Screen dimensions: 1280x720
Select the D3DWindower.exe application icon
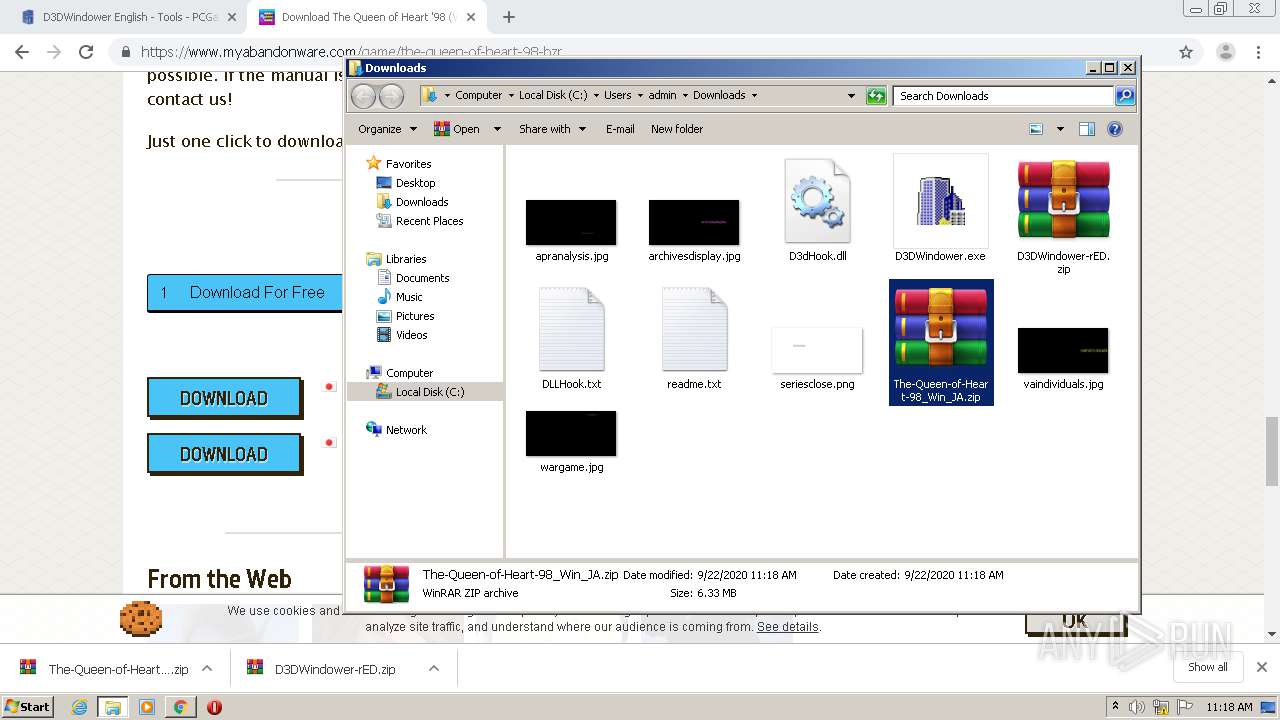(x=940, y=201)
